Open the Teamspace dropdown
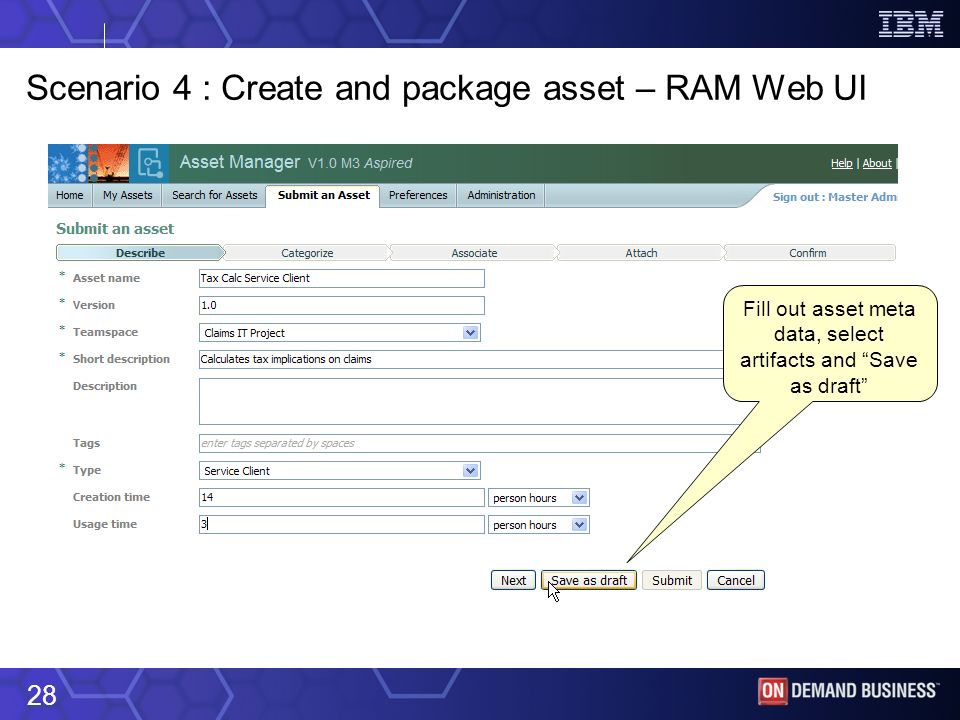The width and height of the screenshot is (960, 720). point(340,332)
